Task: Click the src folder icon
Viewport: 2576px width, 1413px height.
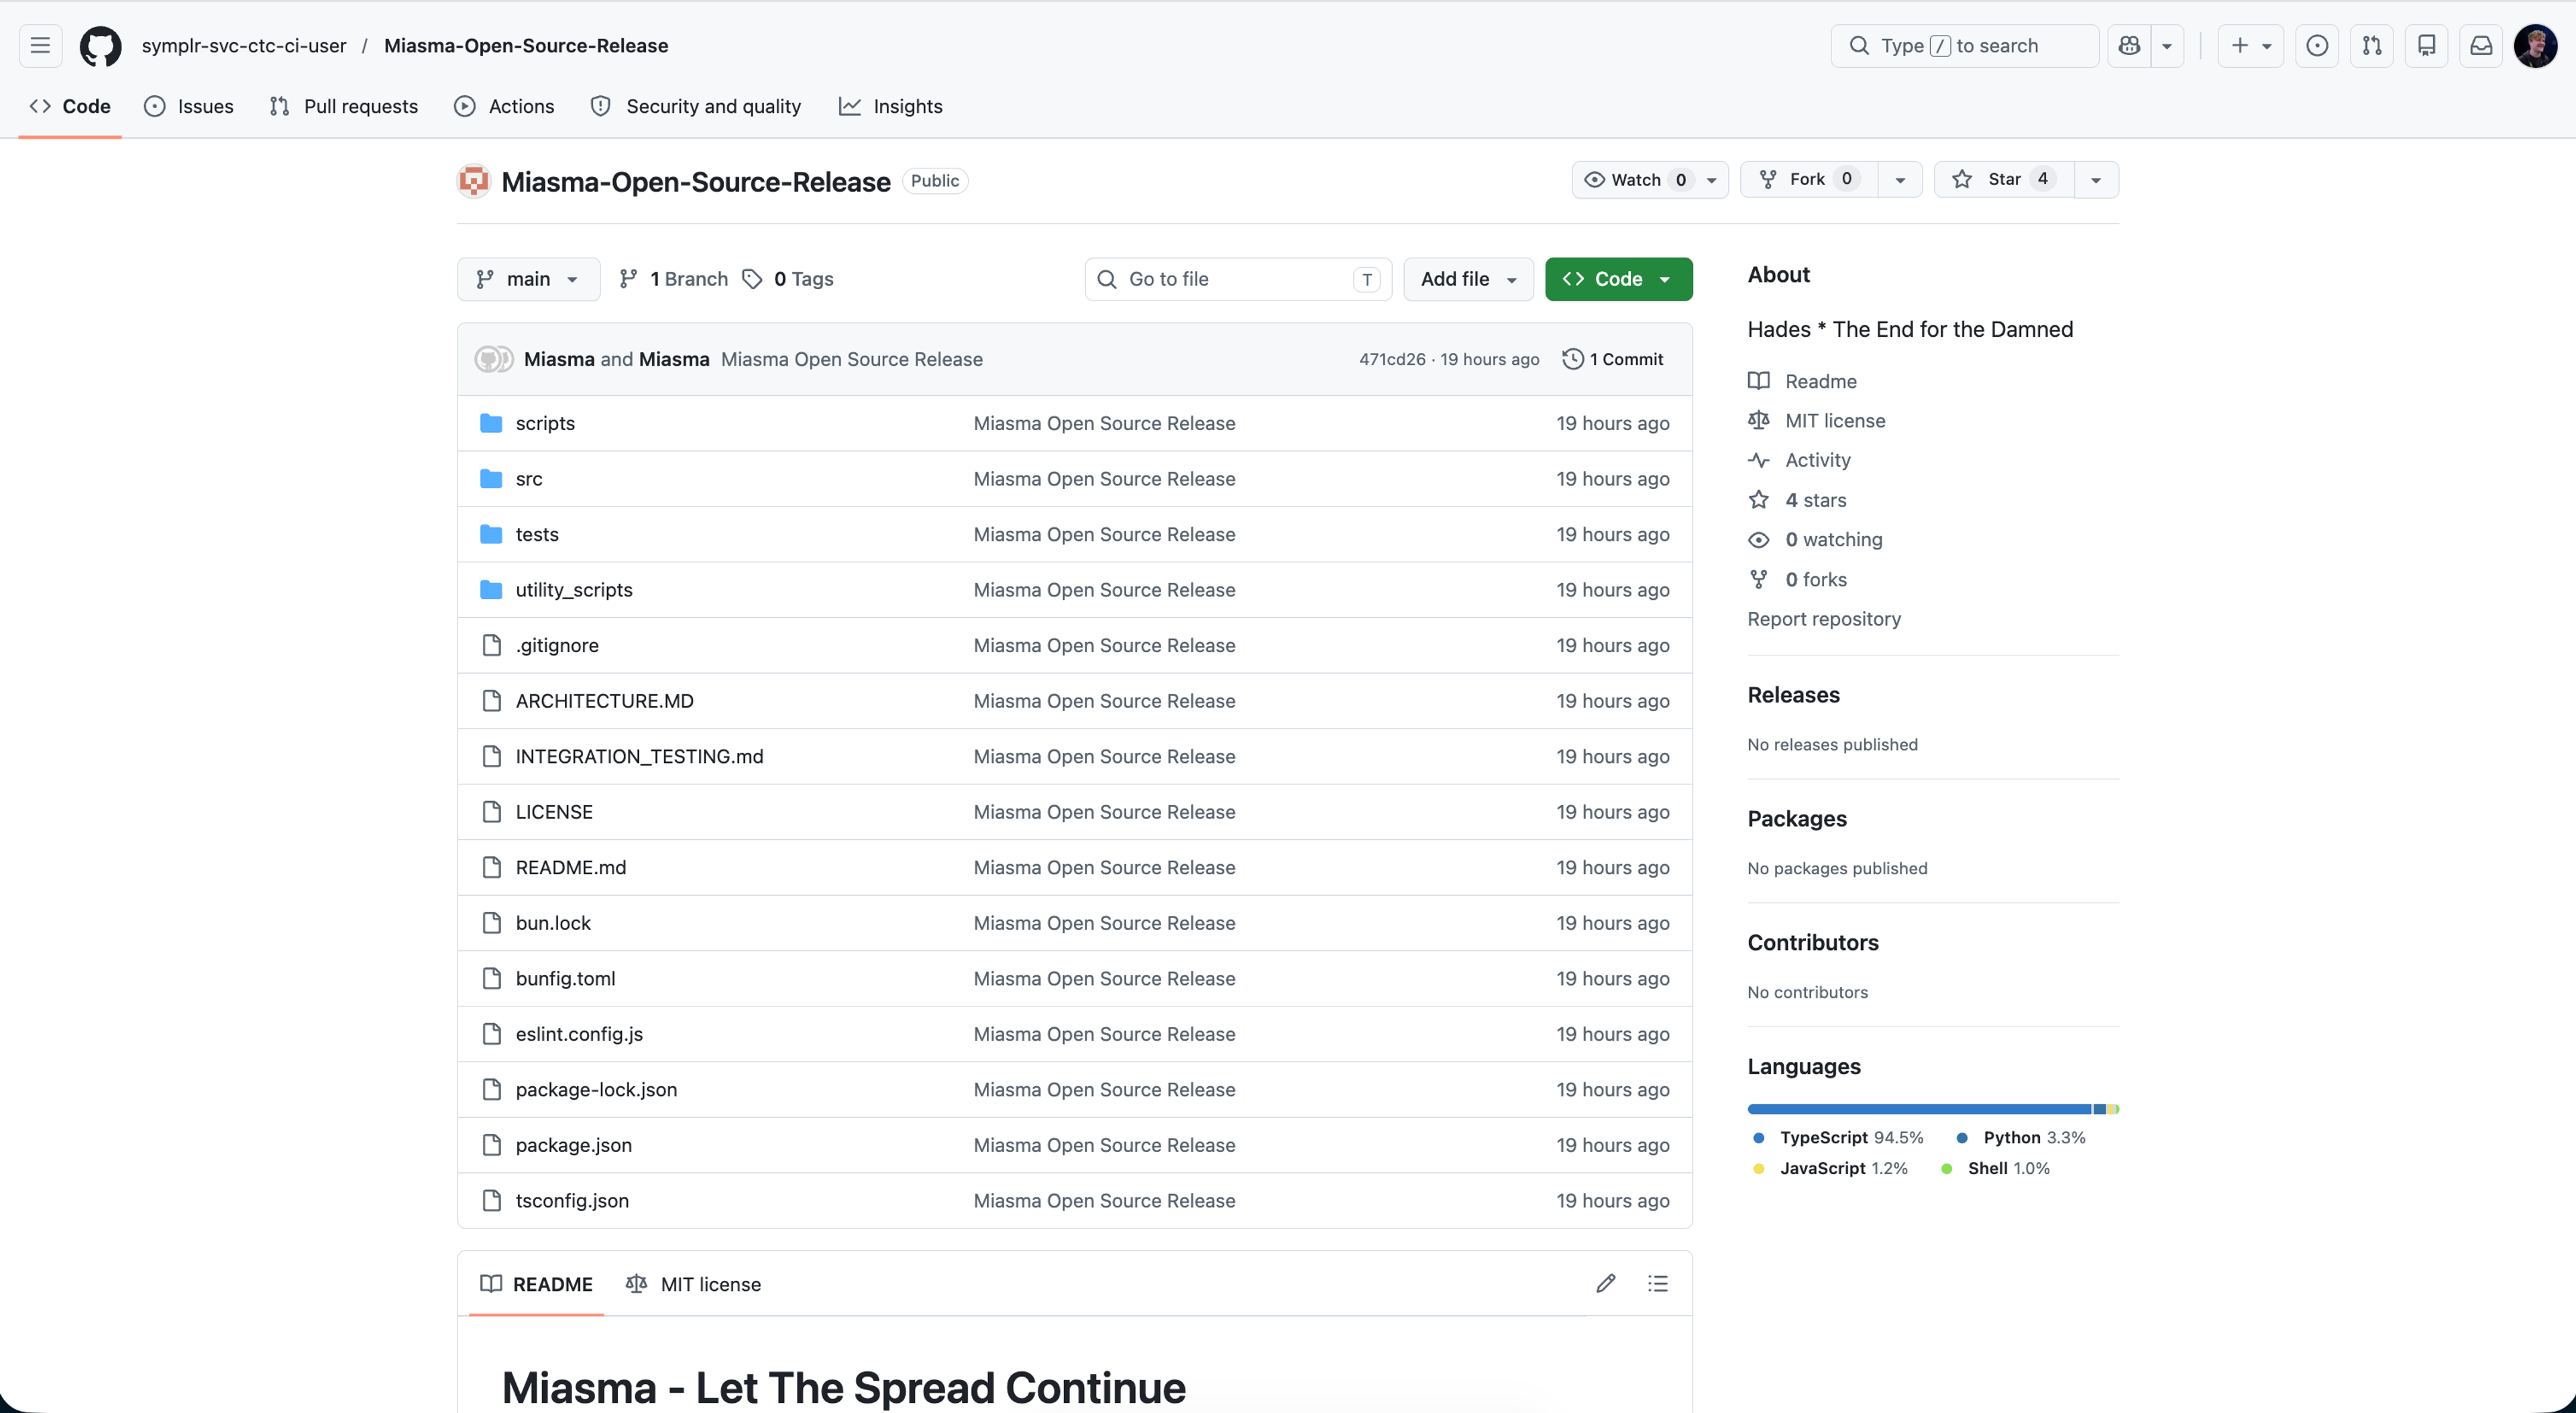Action: pos(491,479)
